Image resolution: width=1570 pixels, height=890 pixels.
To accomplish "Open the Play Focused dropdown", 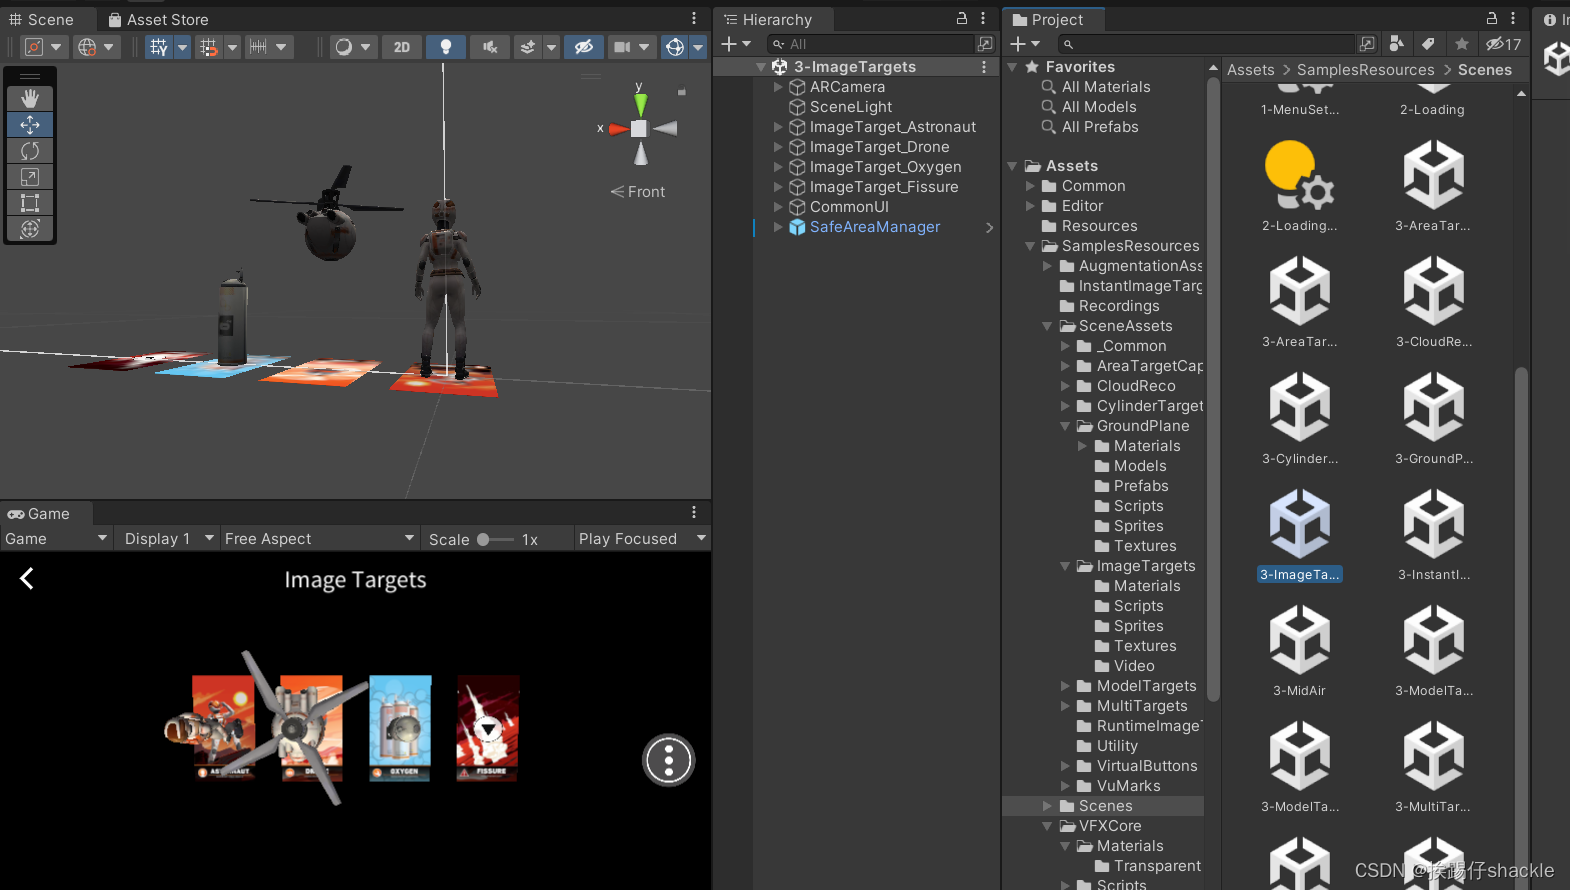I will 642,539.
